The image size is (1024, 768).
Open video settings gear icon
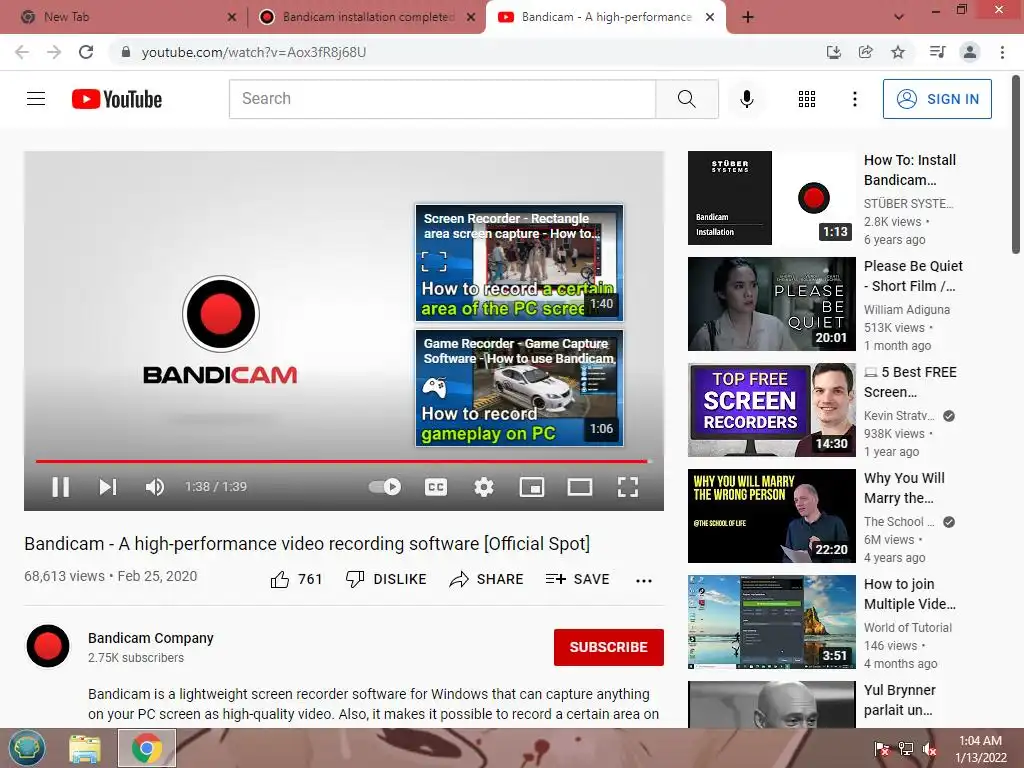coord(484,487)
